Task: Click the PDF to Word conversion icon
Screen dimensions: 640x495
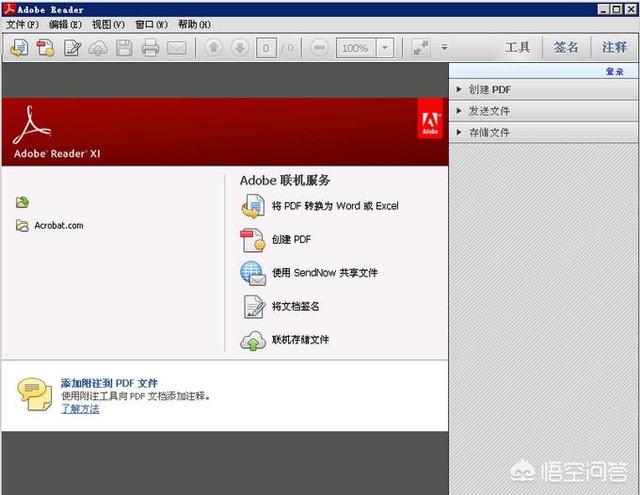Action: coord(253,206)
